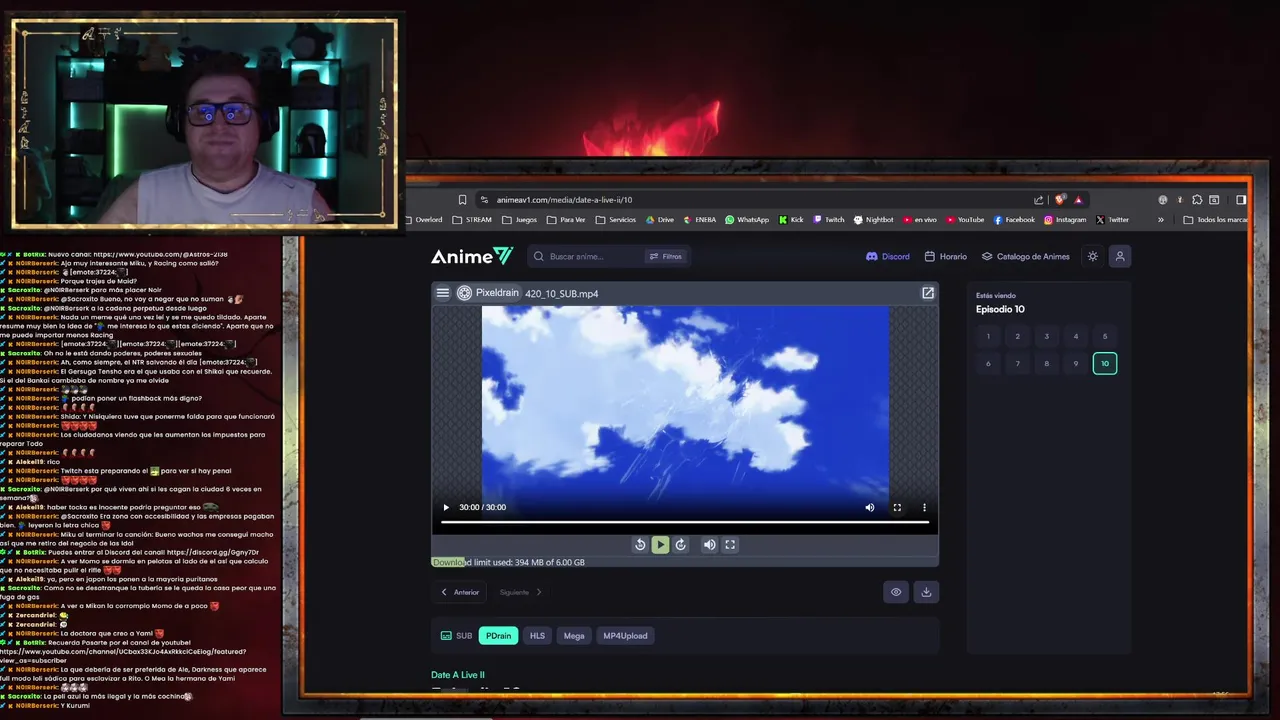The height and width of the screenshot is (720, 1280).
Task: Select episode 2 in the episode grid
Action: (x=1017, y=336)
